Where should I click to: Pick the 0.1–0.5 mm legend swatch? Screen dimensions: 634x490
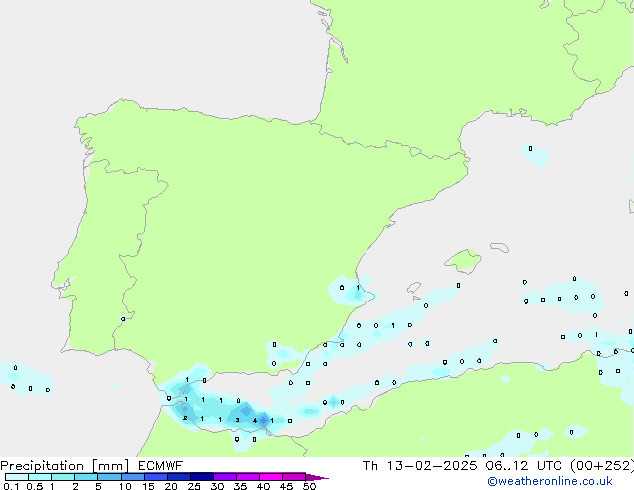point(17,477)
